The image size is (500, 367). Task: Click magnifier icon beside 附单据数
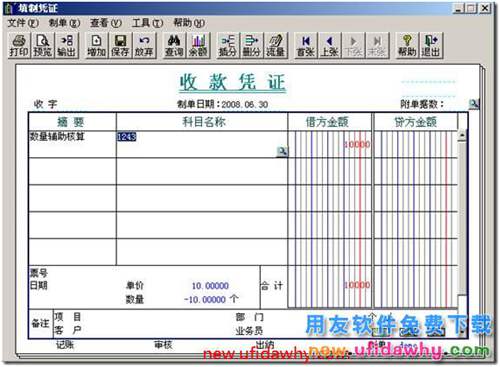point(473,104)
